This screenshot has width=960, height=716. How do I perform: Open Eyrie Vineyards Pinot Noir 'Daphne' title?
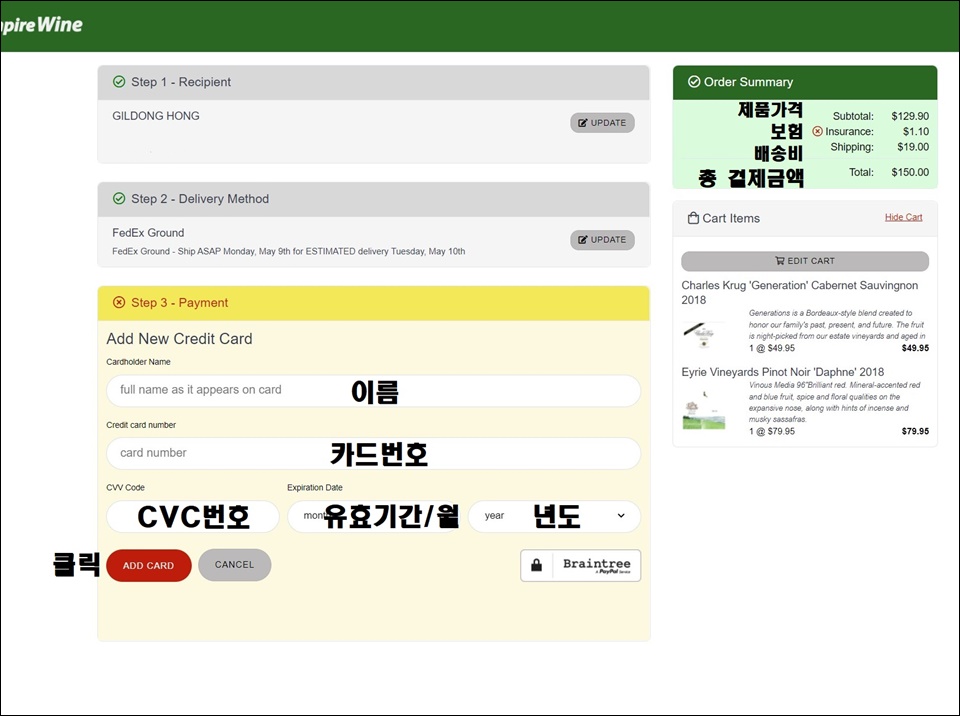coord(782,372)
